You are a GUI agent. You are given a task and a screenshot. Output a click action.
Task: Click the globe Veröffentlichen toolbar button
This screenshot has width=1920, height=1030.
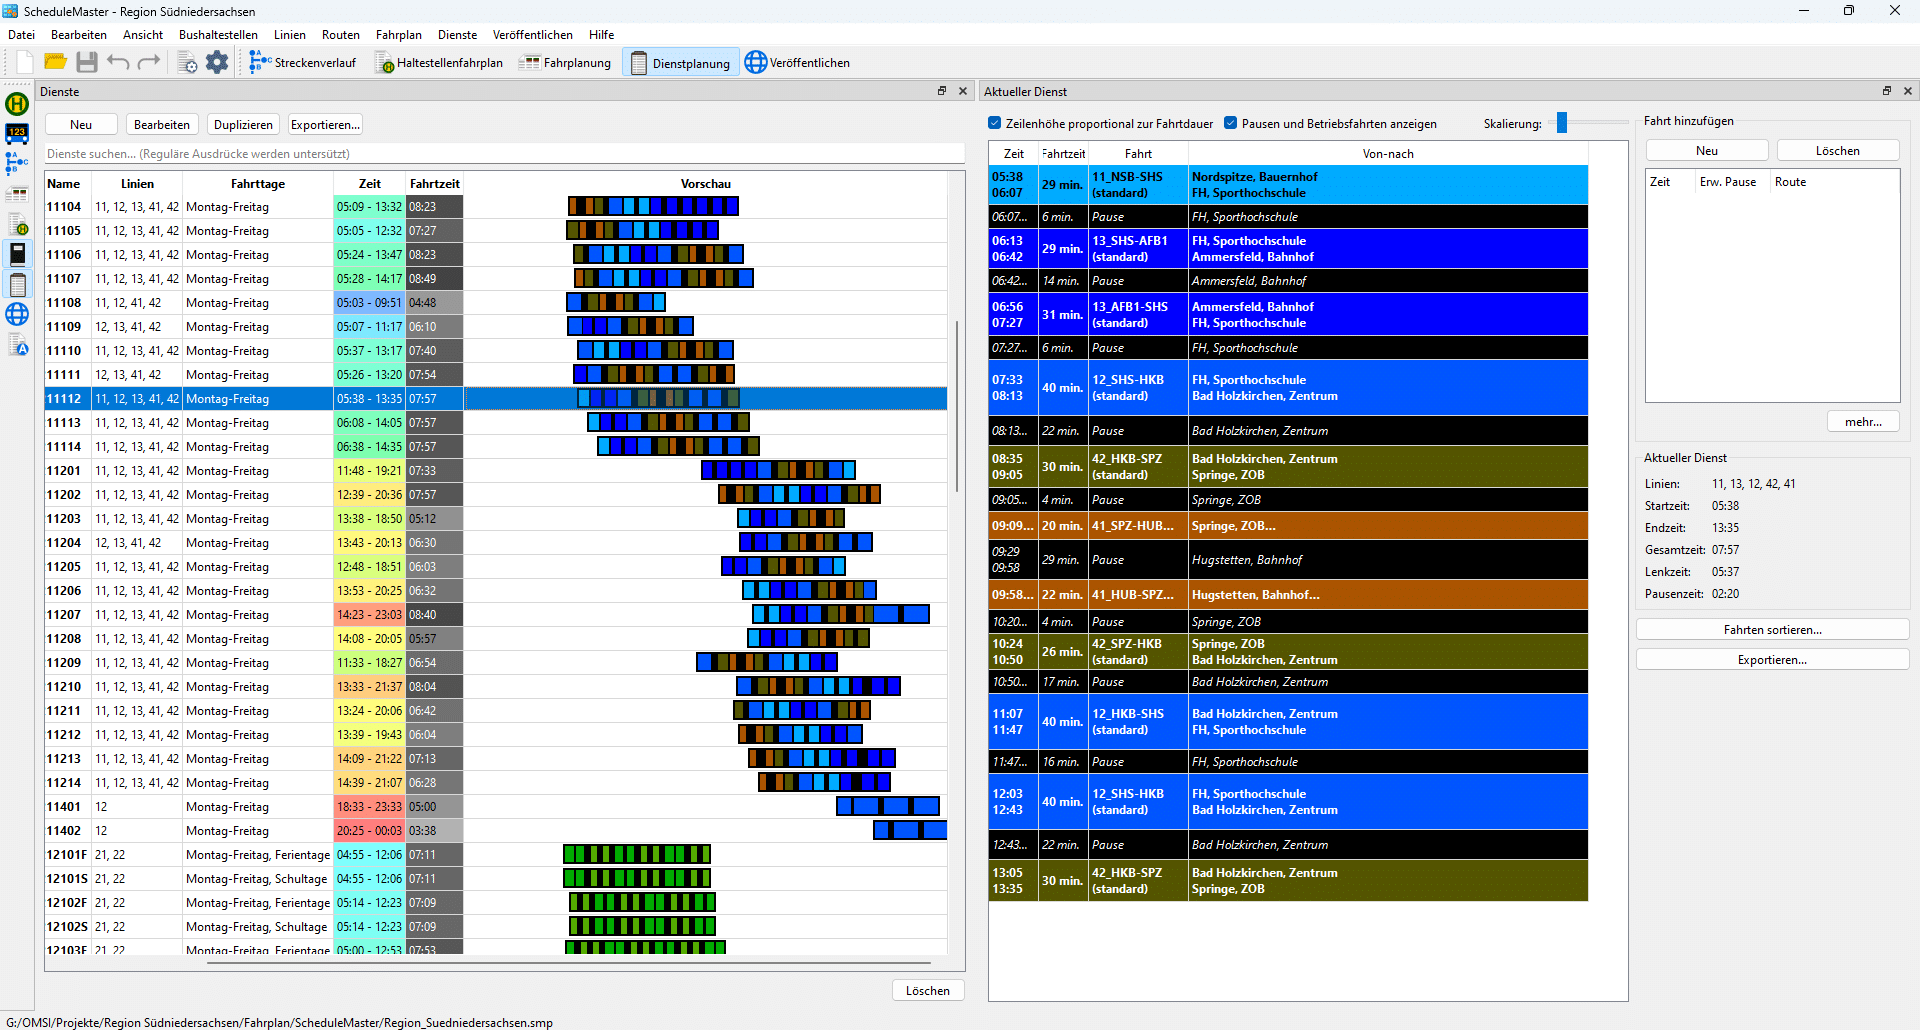tap(797, 63)
